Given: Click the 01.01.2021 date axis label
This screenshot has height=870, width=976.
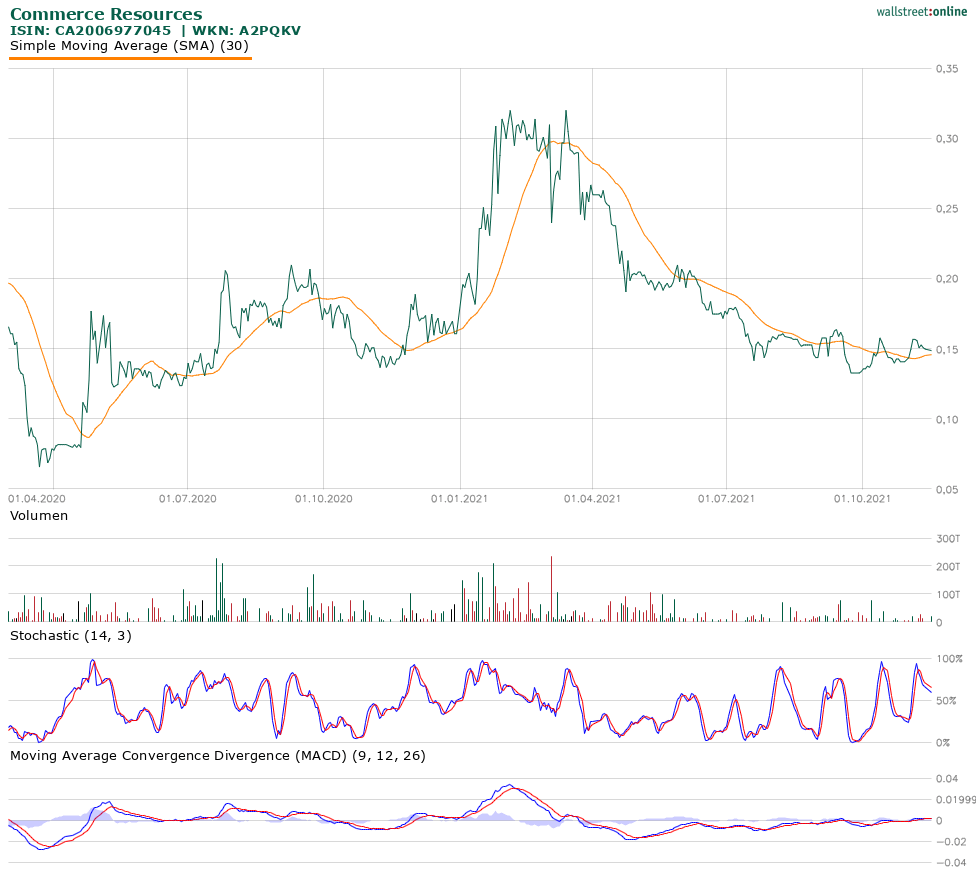Looking at the screenshot, I should point(459,499).
